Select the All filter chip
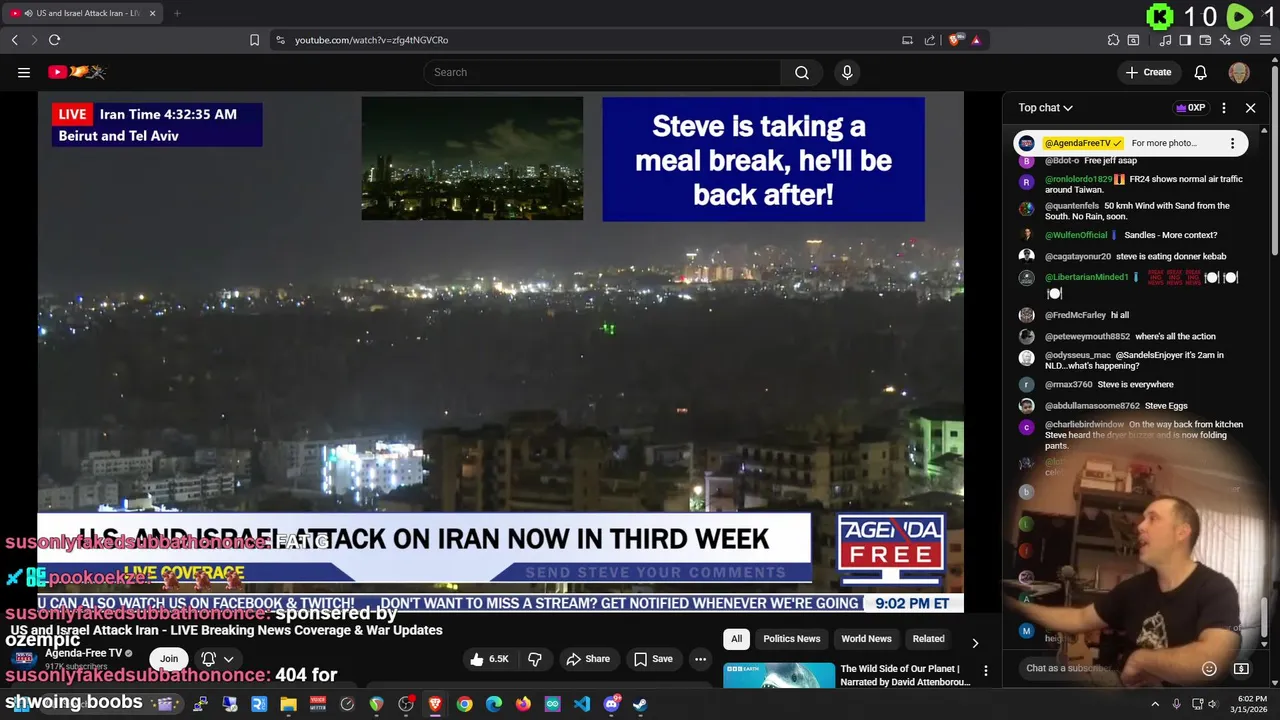This screenshot has height=720, width=1280. pyautogui.click(x=736, y=639)
